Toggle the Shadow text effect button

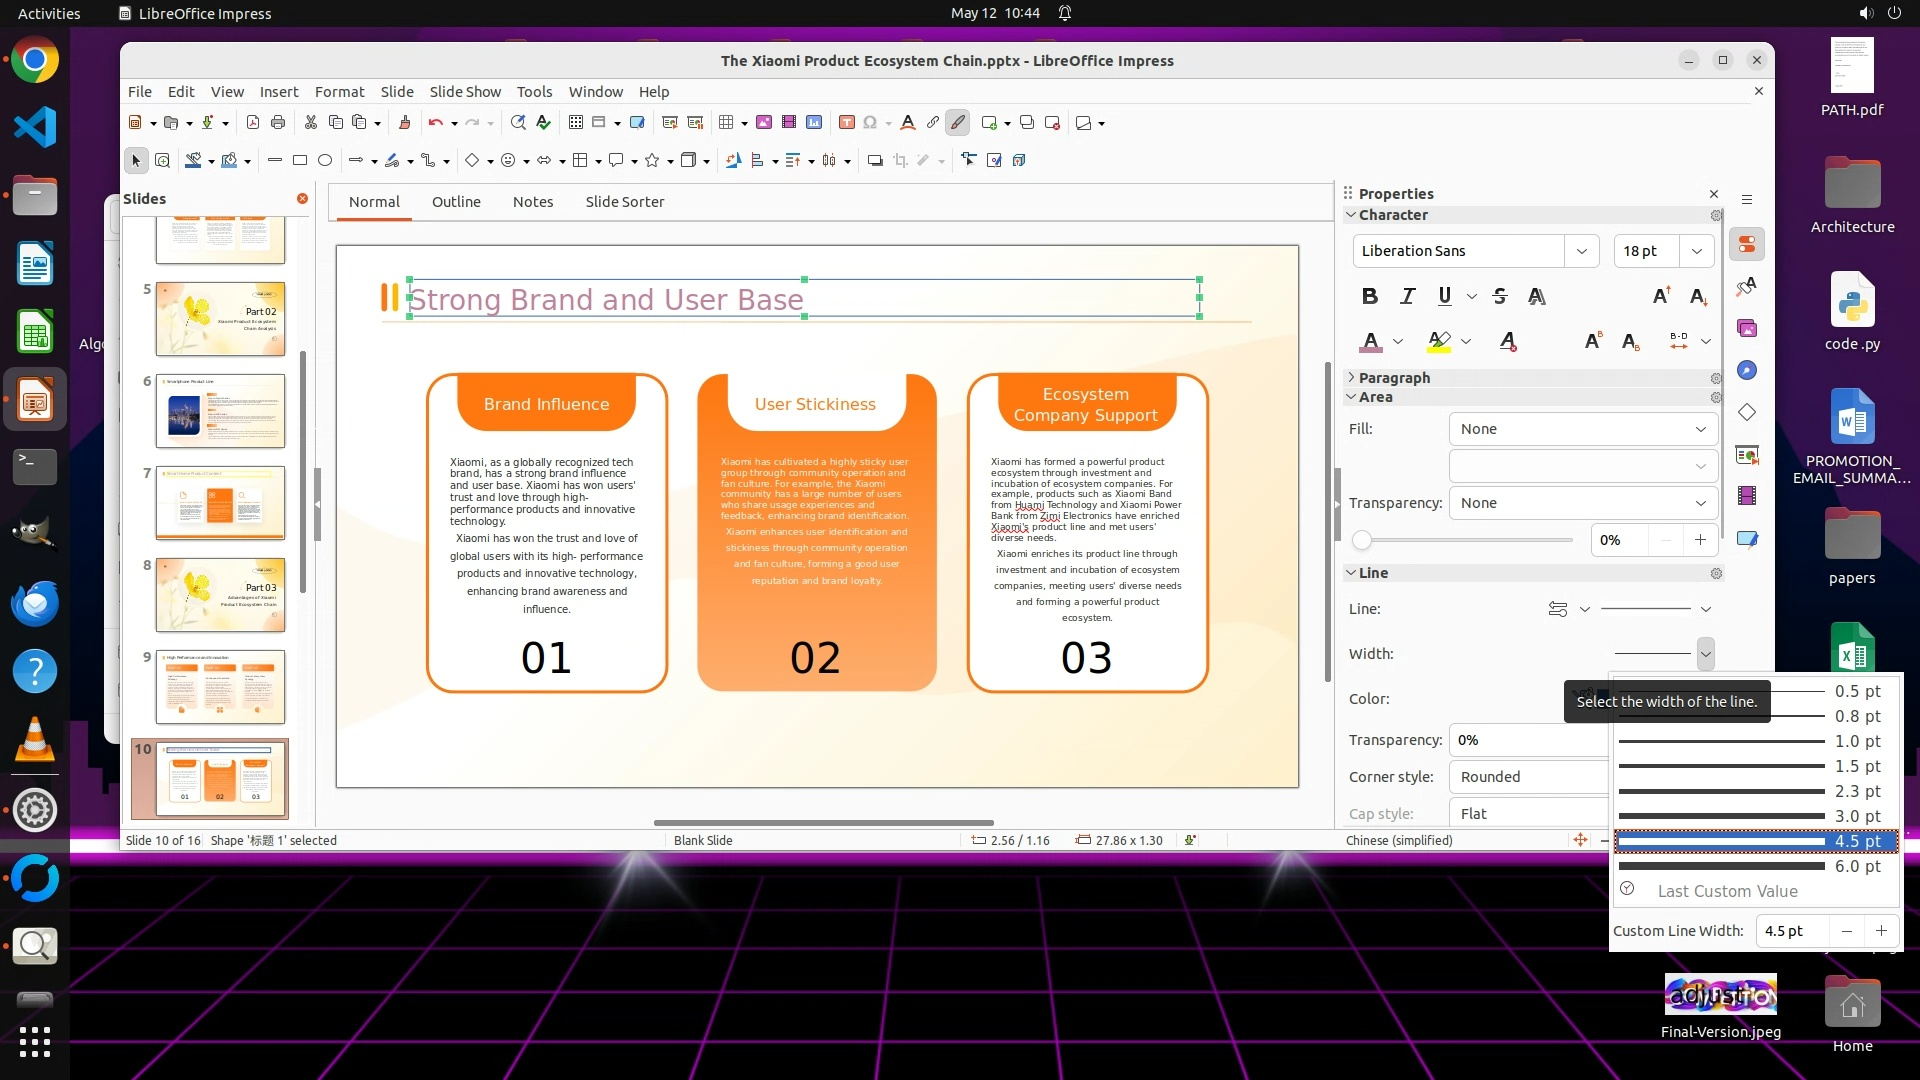(x=1537, y=296)
